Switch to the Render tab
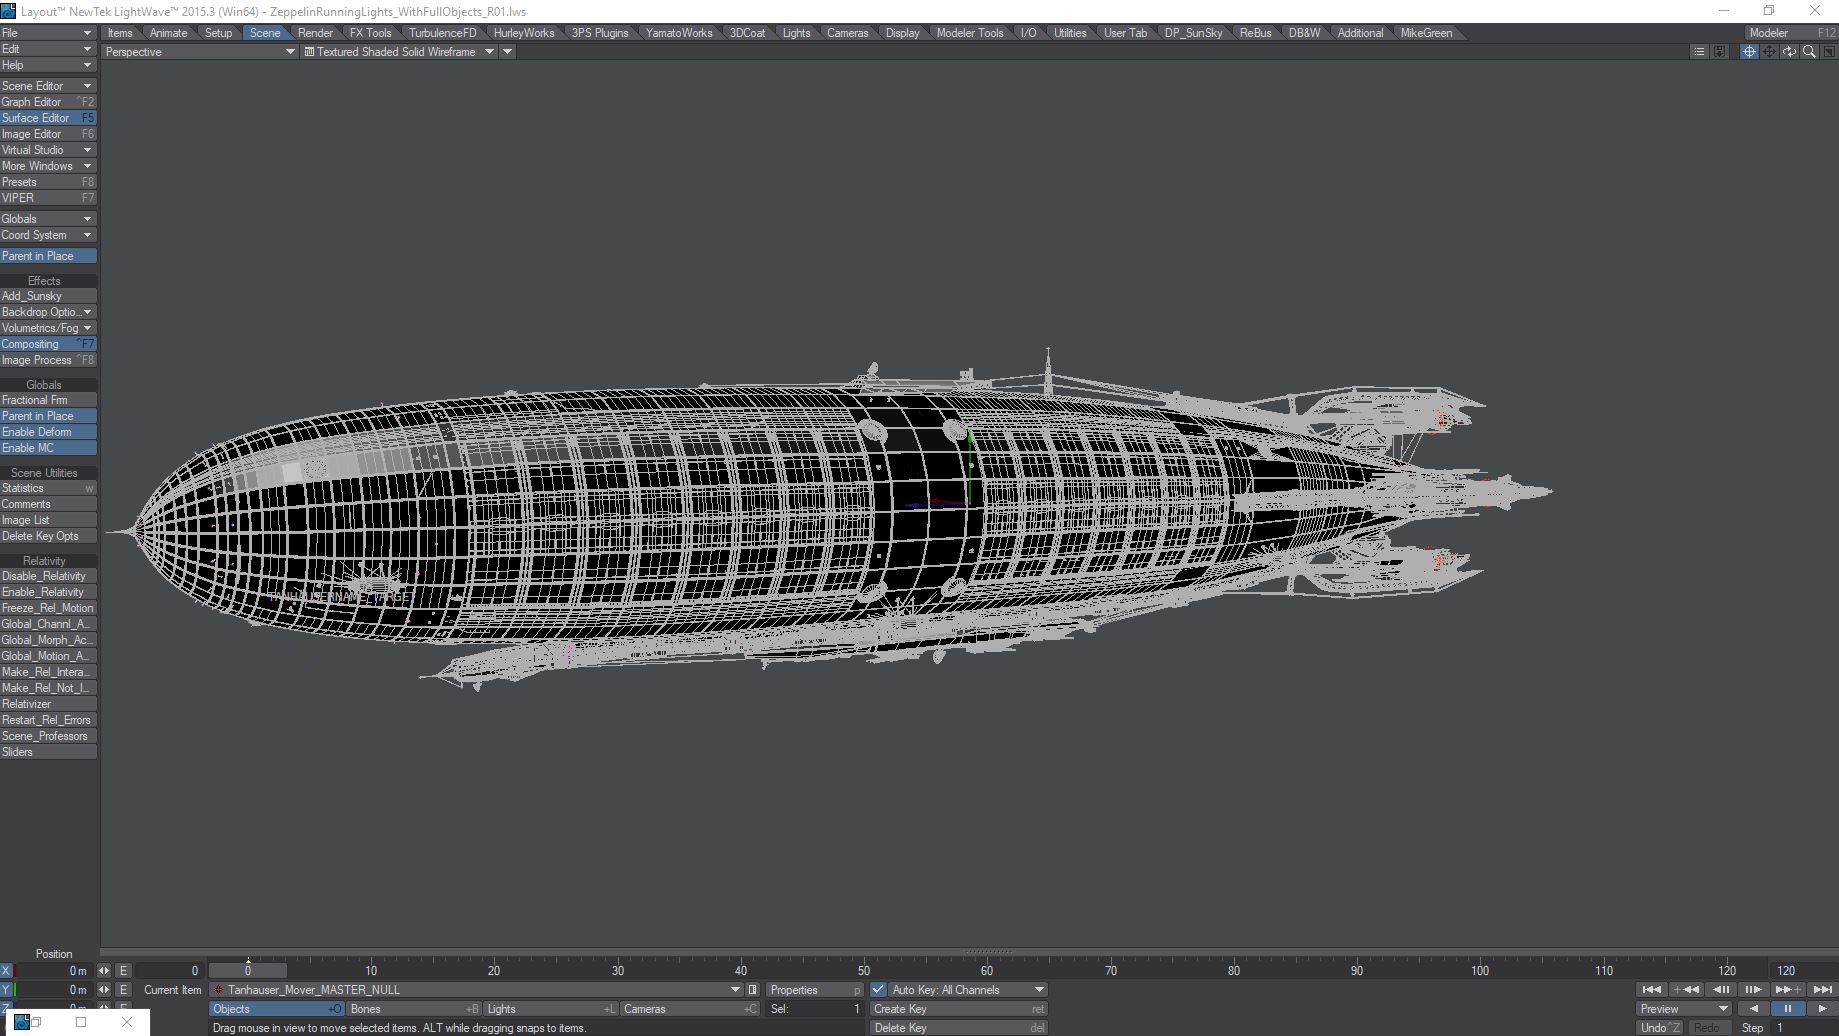The width and height of the screenshot is (1839, 1036). tap(315, 33)
